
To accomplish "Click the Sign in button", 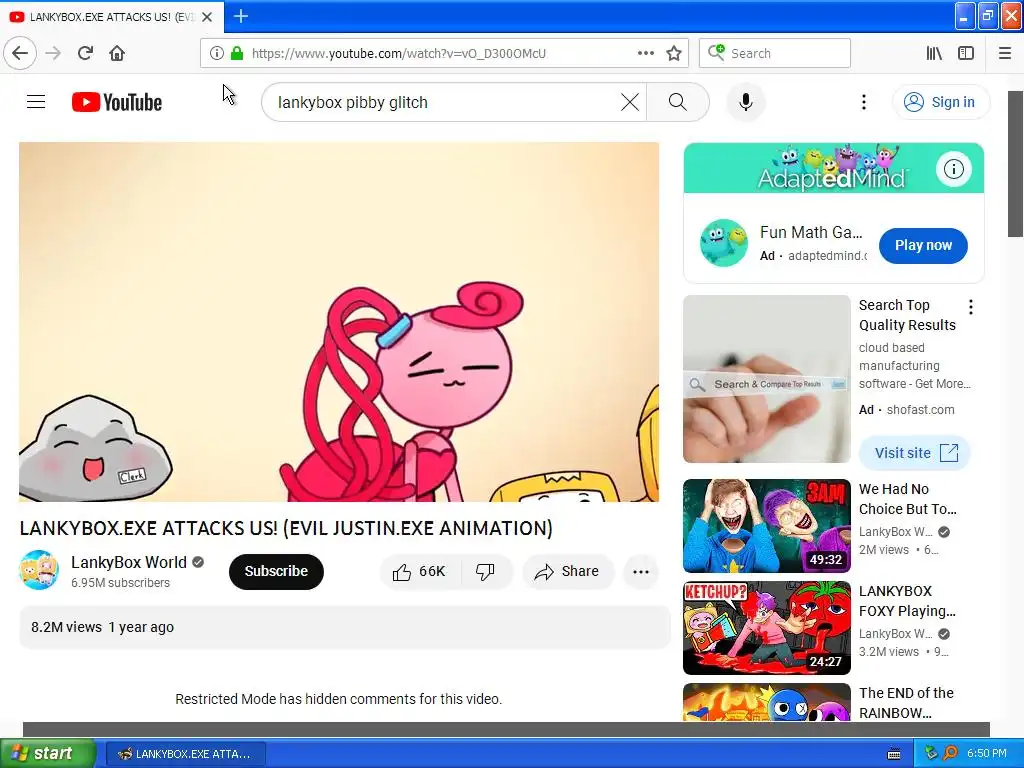I will [940, 102].
